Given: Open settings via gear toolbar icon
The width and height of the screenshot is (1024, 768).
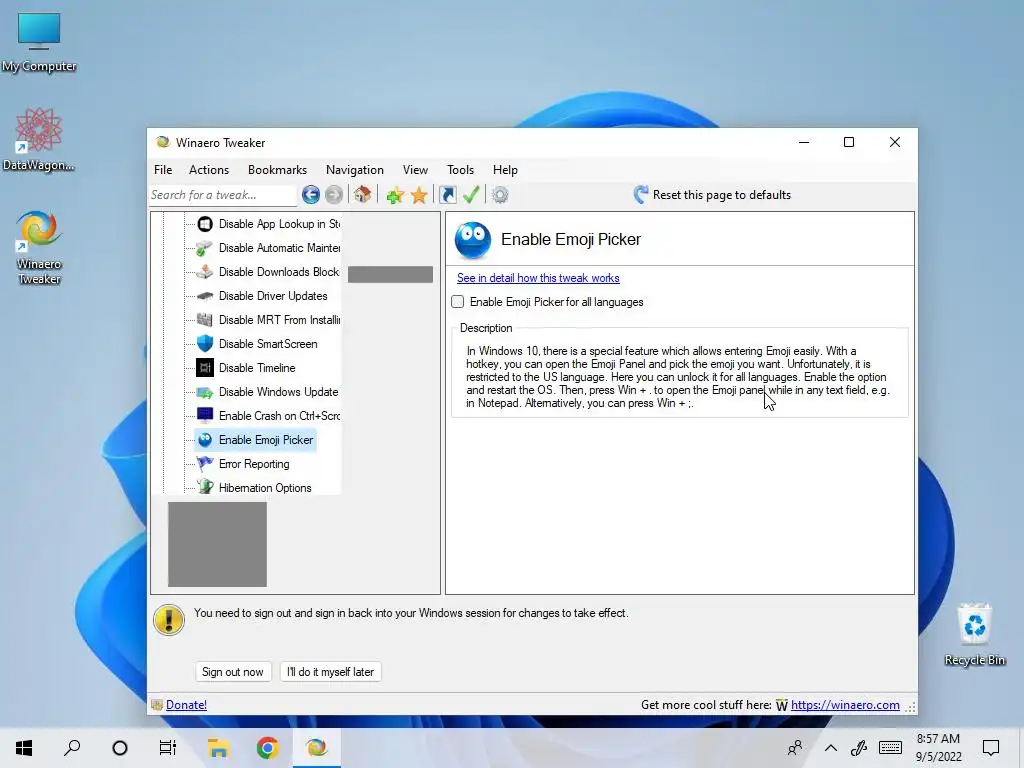Looking at the screenshot, I should pos(500,195).
